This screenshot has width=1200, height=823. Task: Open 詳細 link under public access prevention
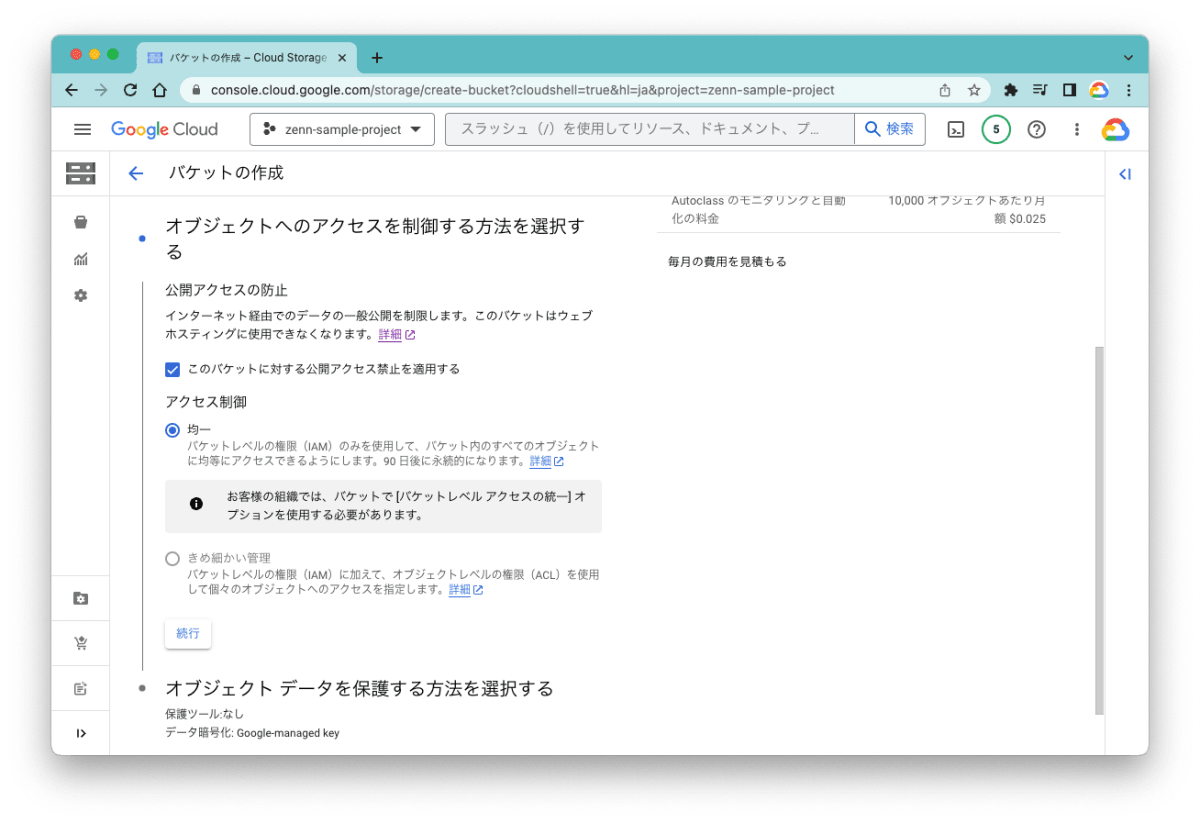[396, 335]
